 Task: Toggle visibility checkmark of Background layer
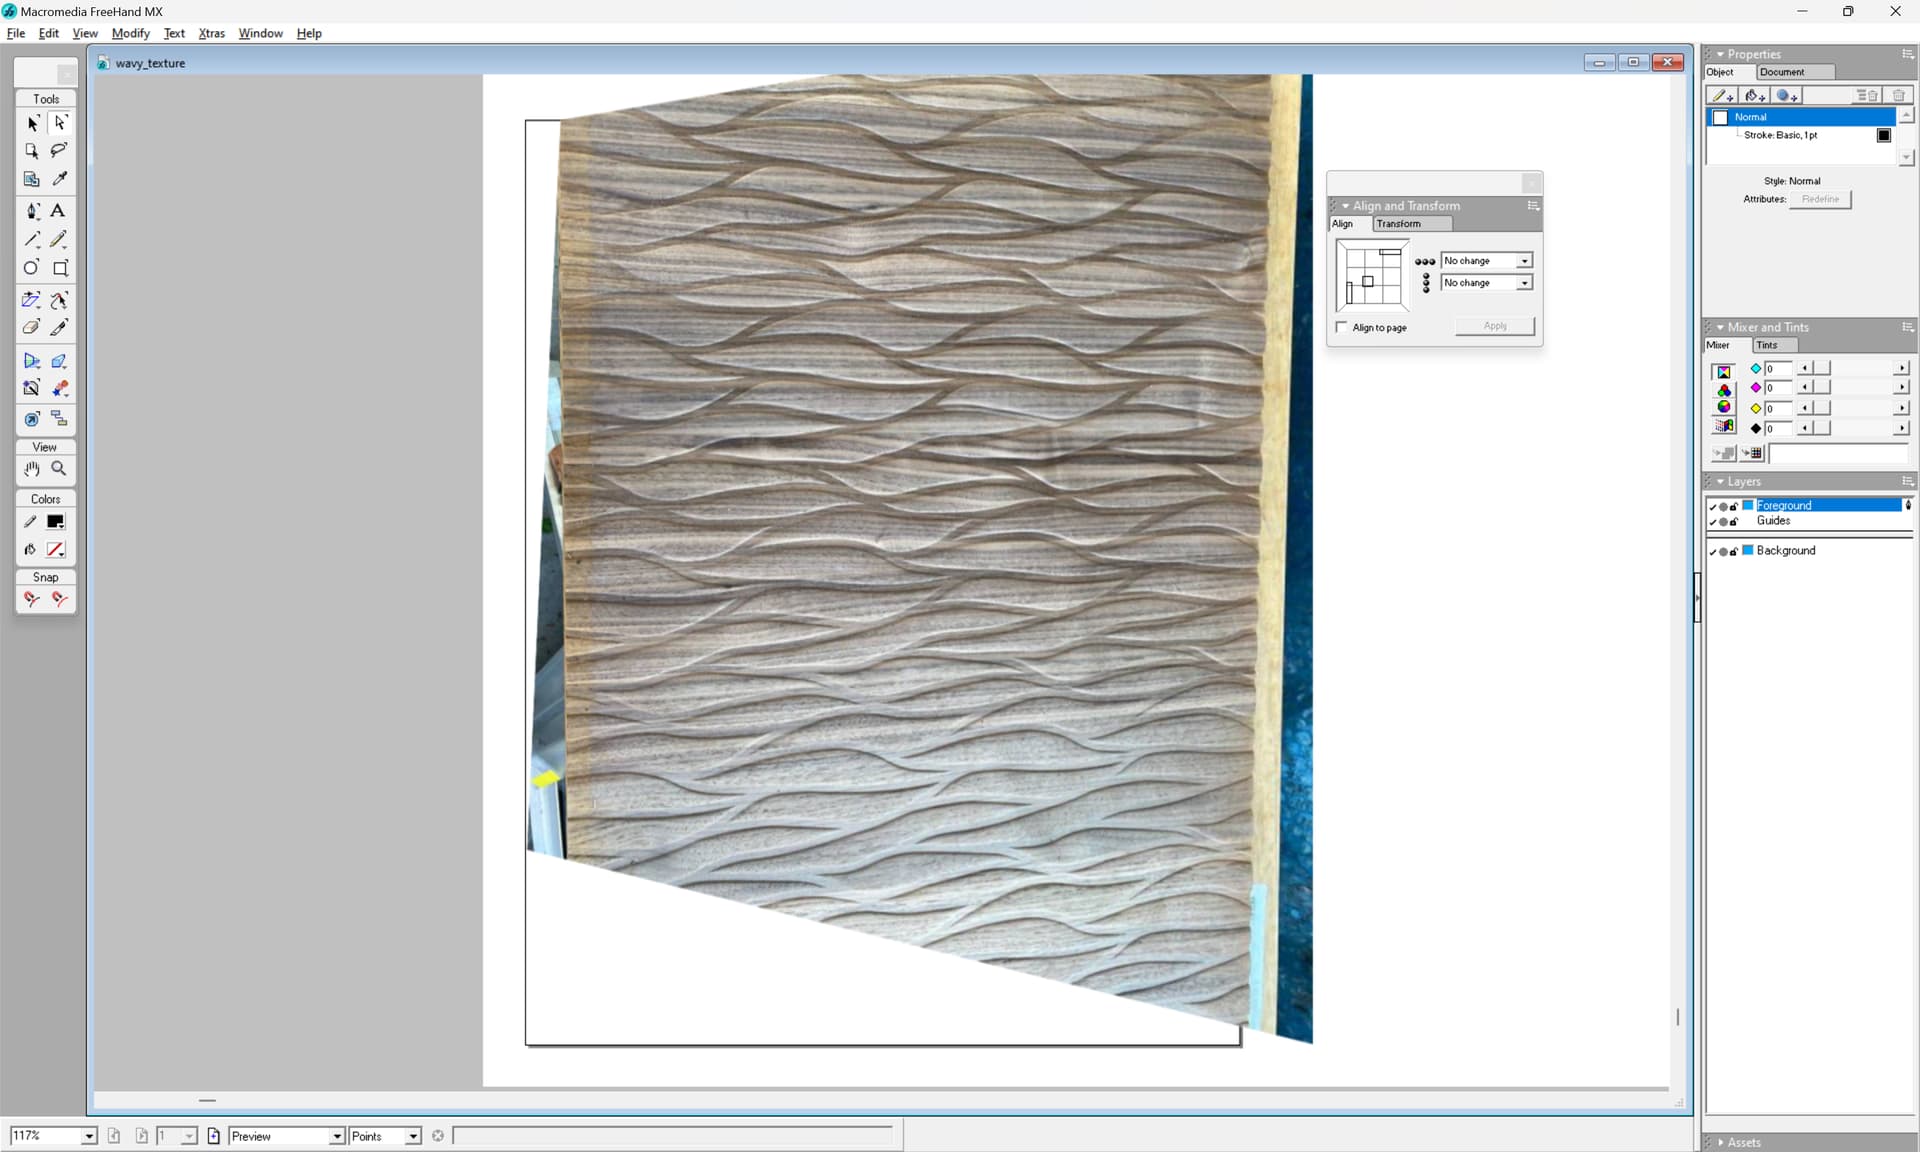click(x=1712, y=551)
